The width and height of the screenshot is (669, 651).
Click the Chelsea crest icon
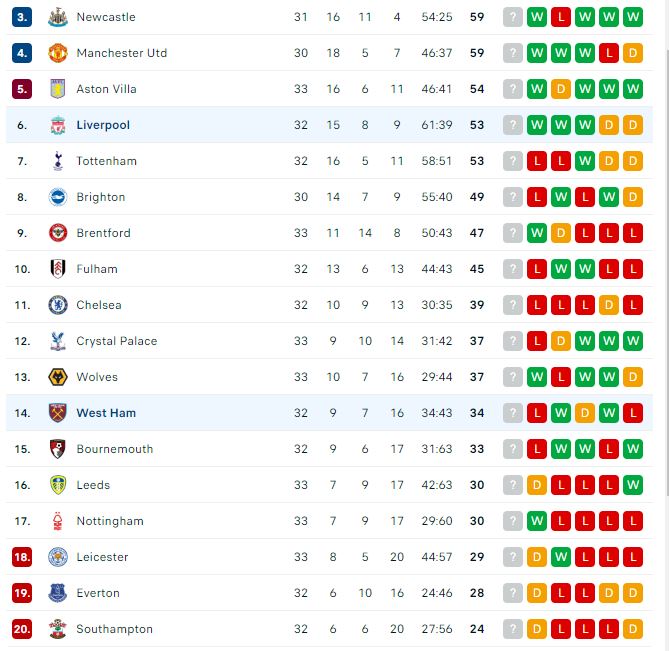57,305
